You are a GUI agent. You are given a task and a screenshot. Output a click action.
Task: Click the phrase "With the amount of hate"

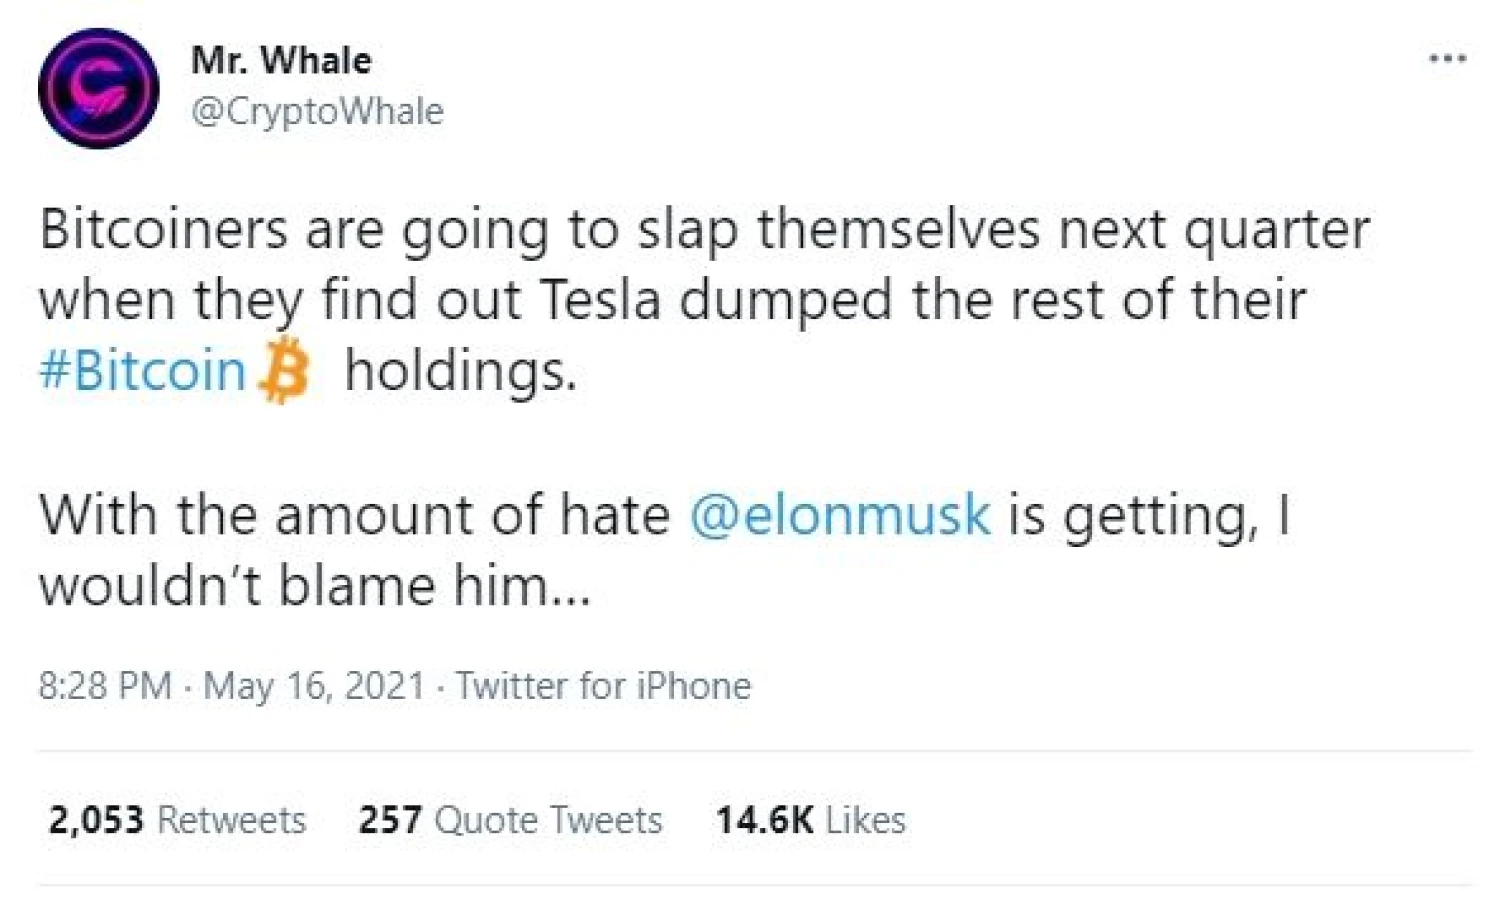coord(354,515)
